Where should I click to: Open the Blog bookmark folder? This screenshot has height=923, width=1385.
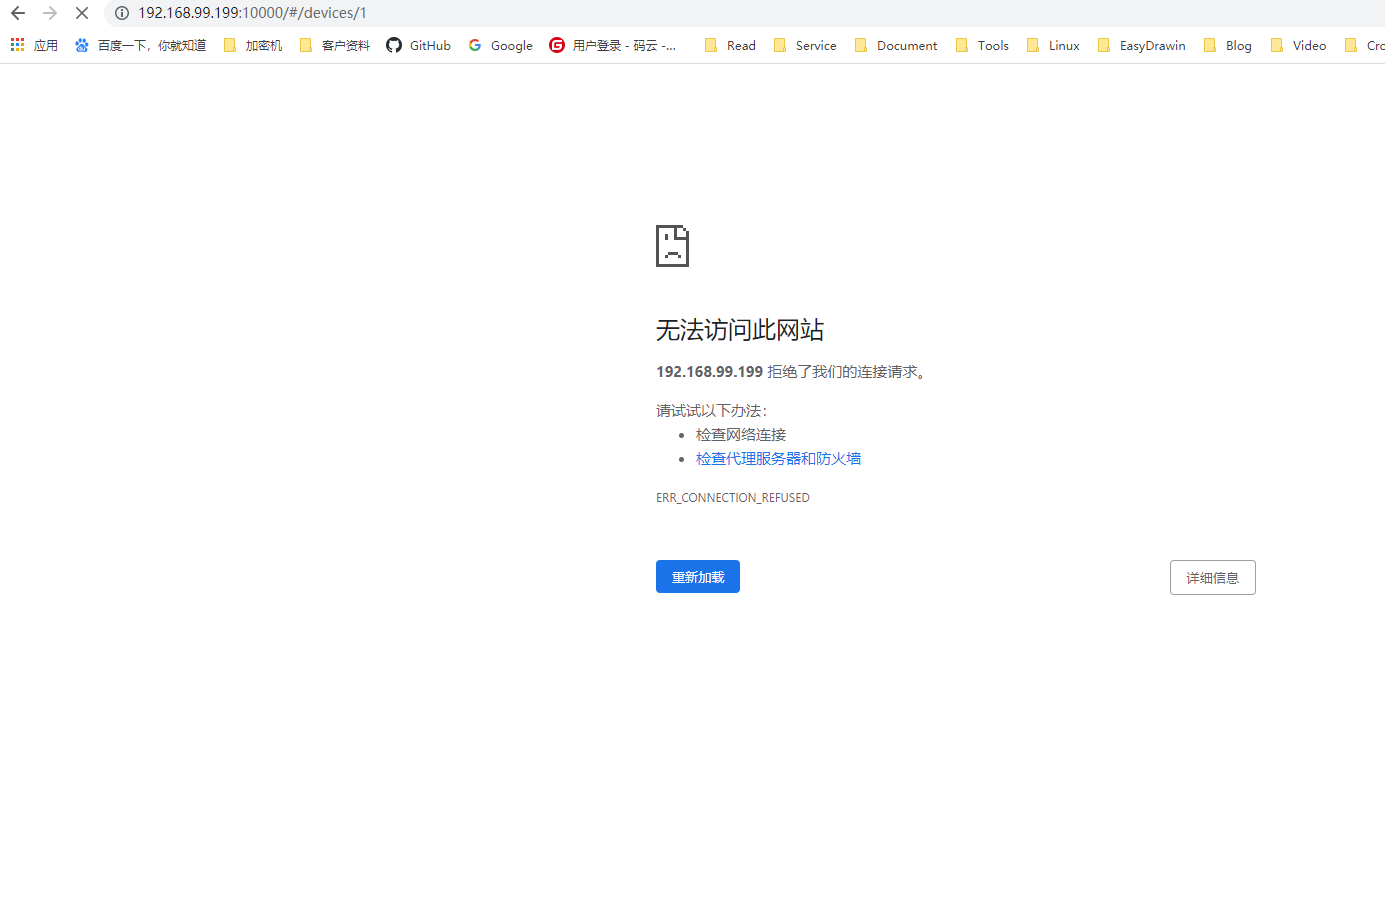(1228, 45)
